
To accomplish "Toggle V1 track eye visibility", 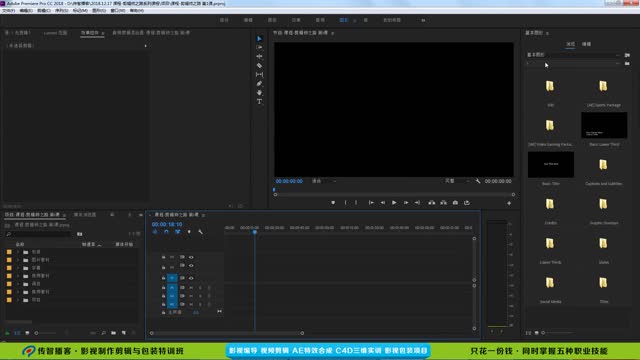I will point(191,278).
